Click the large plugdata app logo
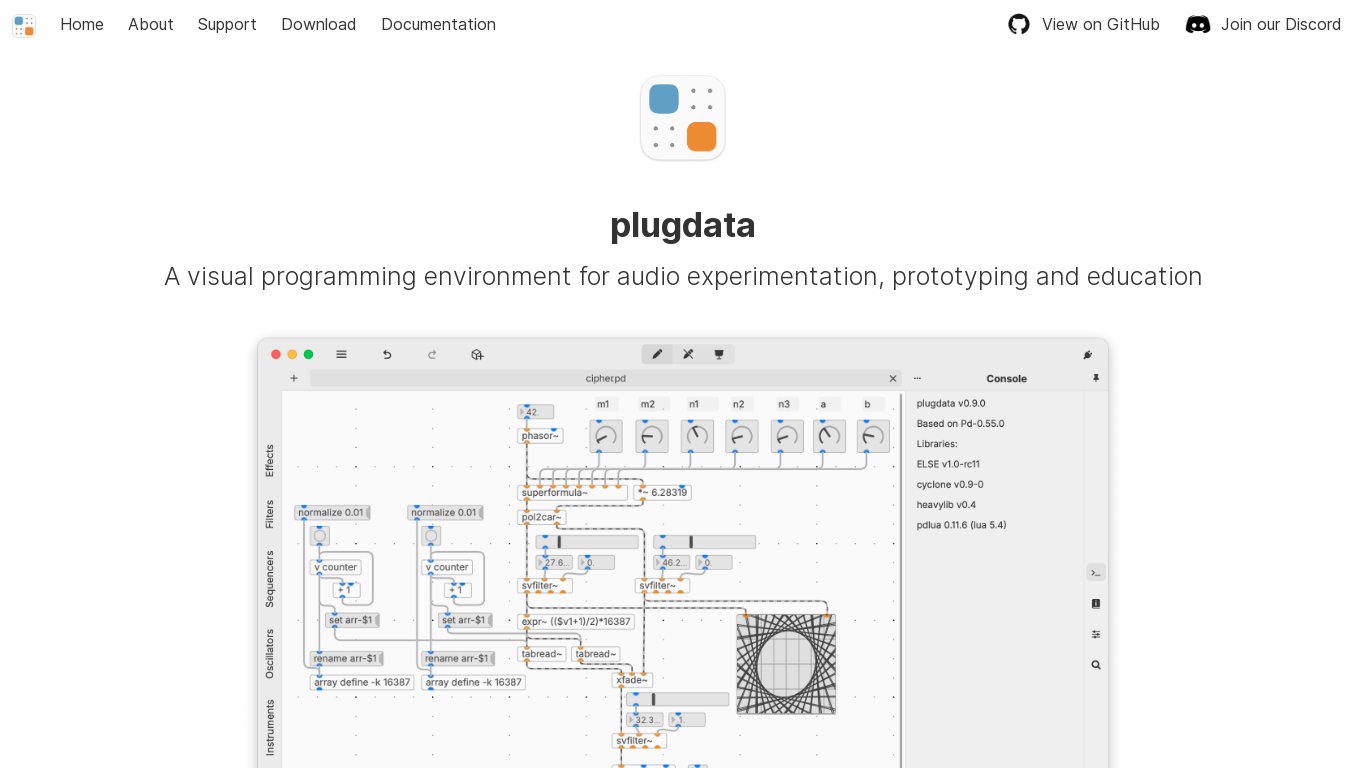This screenshot has height=768, width=1366. pos(683,118)
